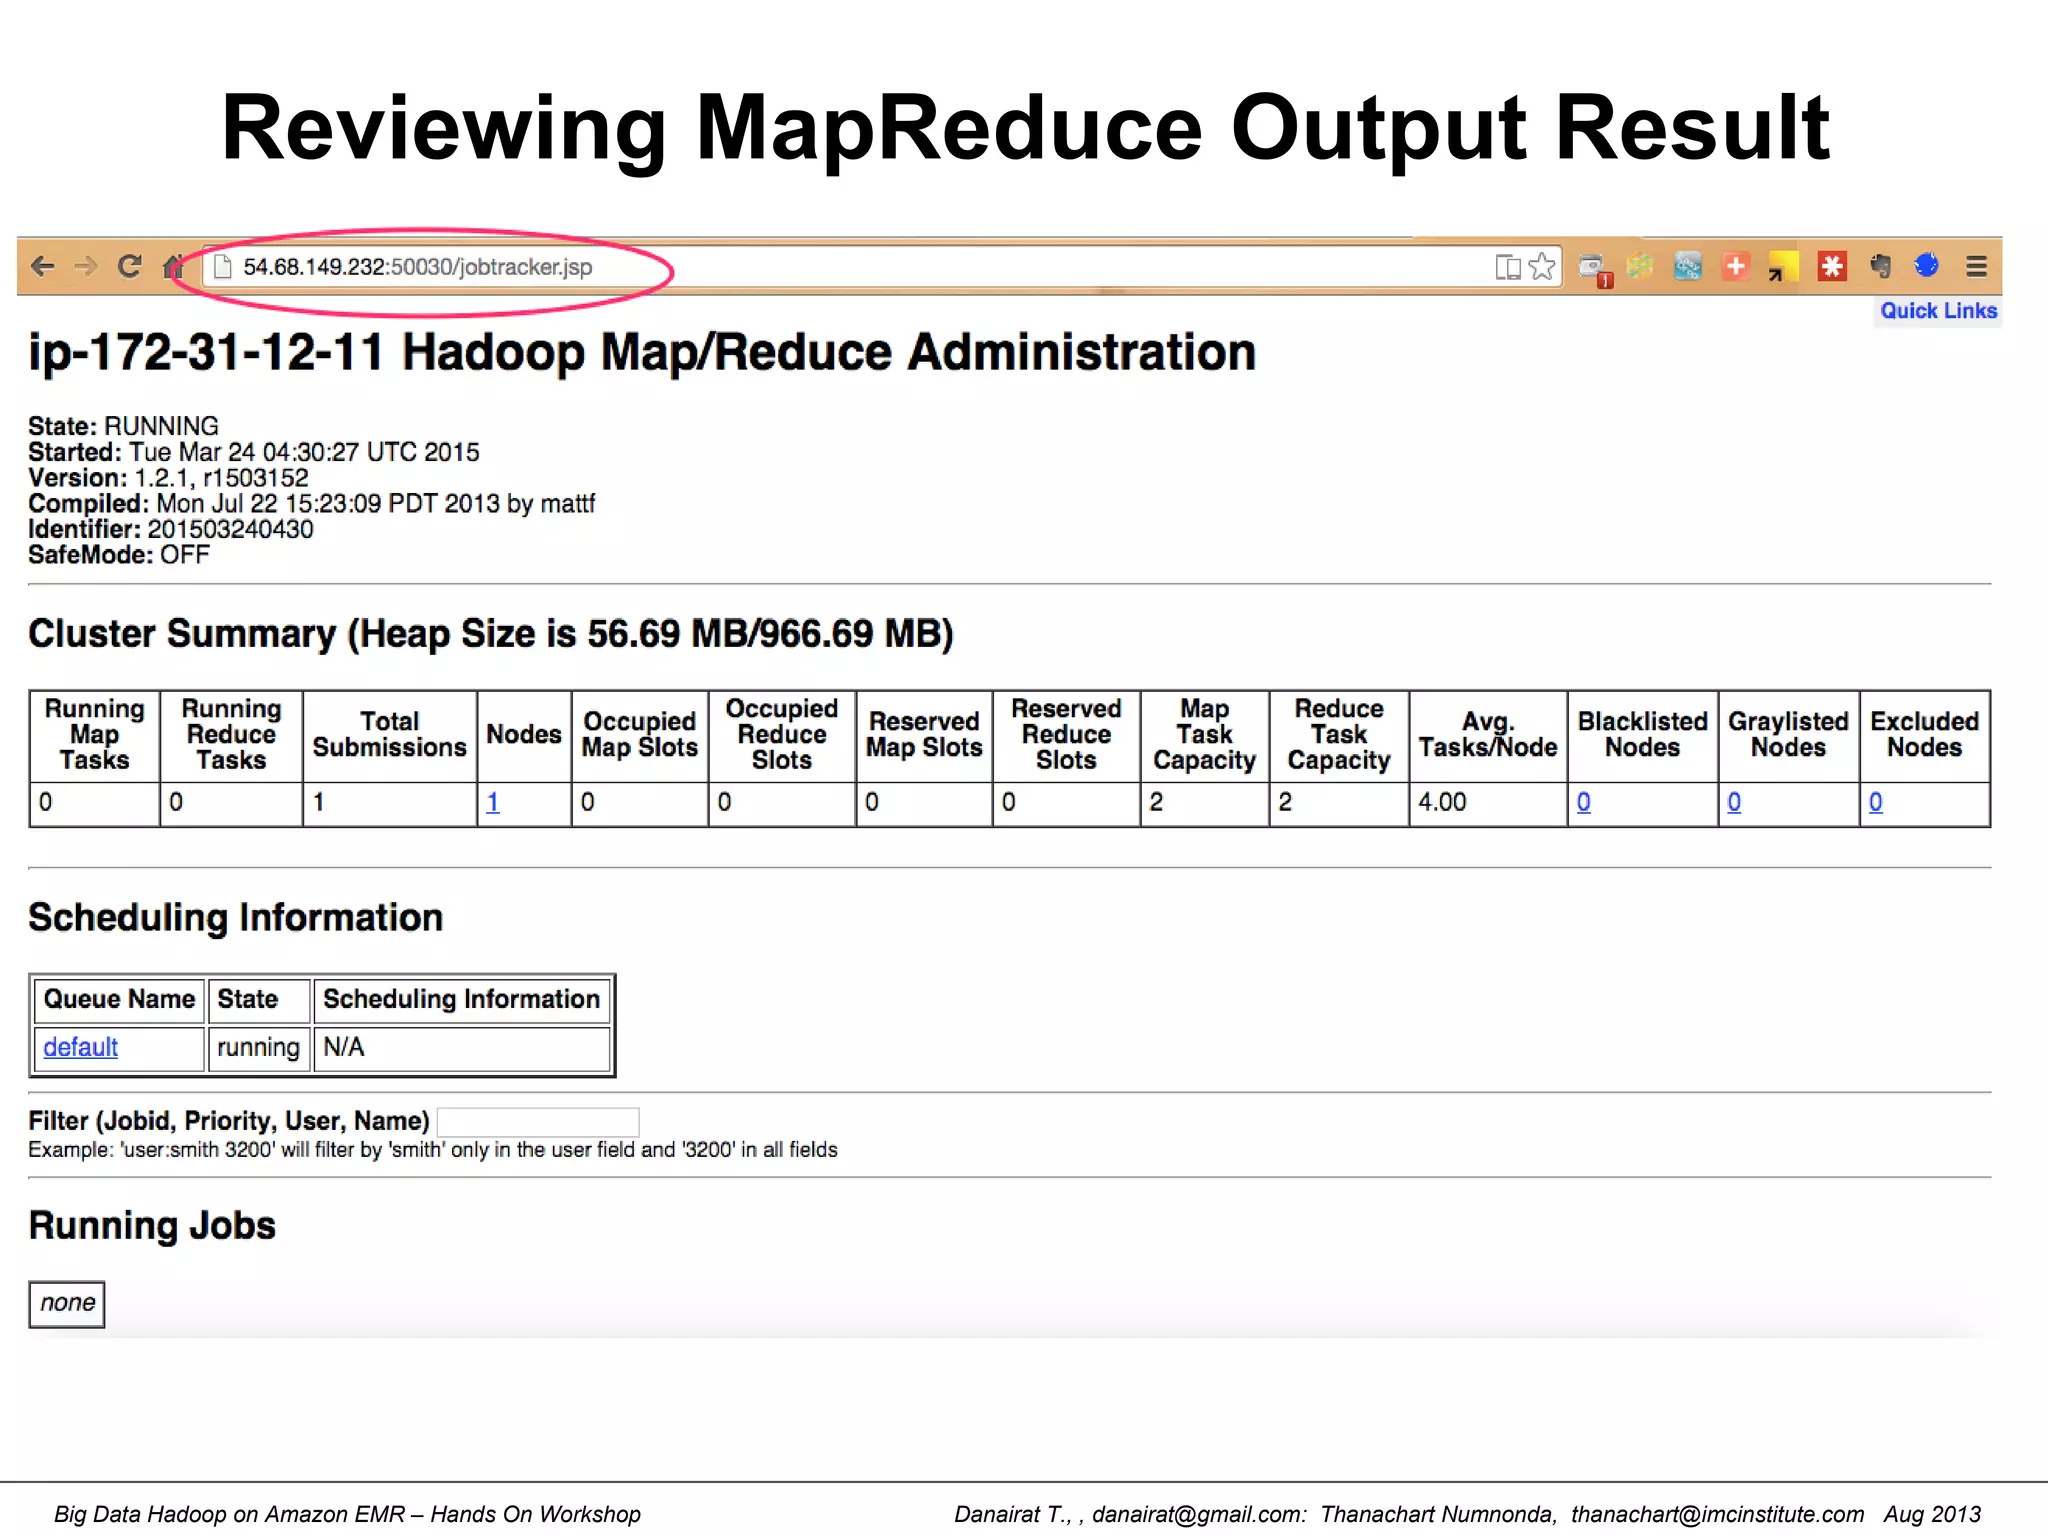Open the Excluded Nodes count link

click(x=1875, y=802)
